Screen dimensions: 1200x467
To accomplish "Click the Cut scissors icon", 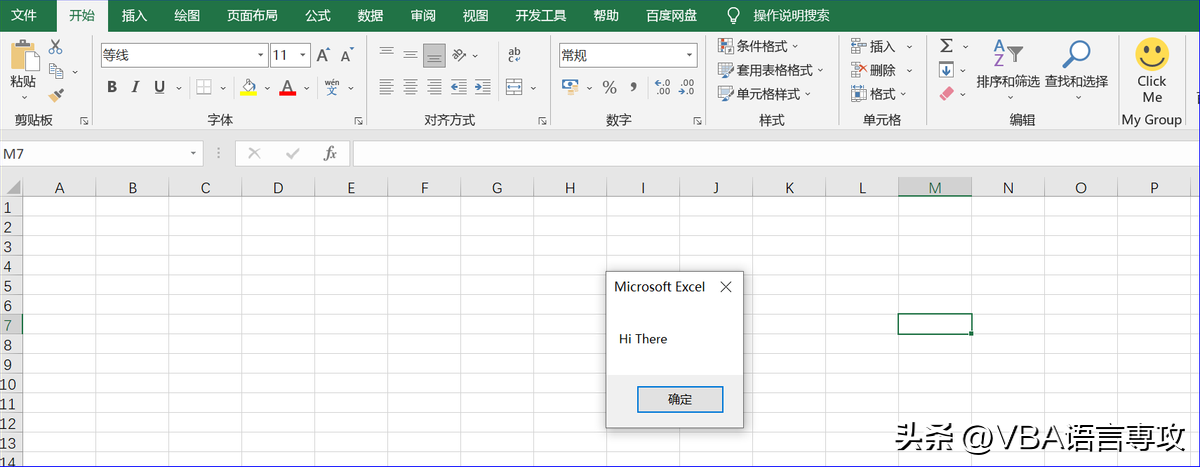I will pos(55,47).
